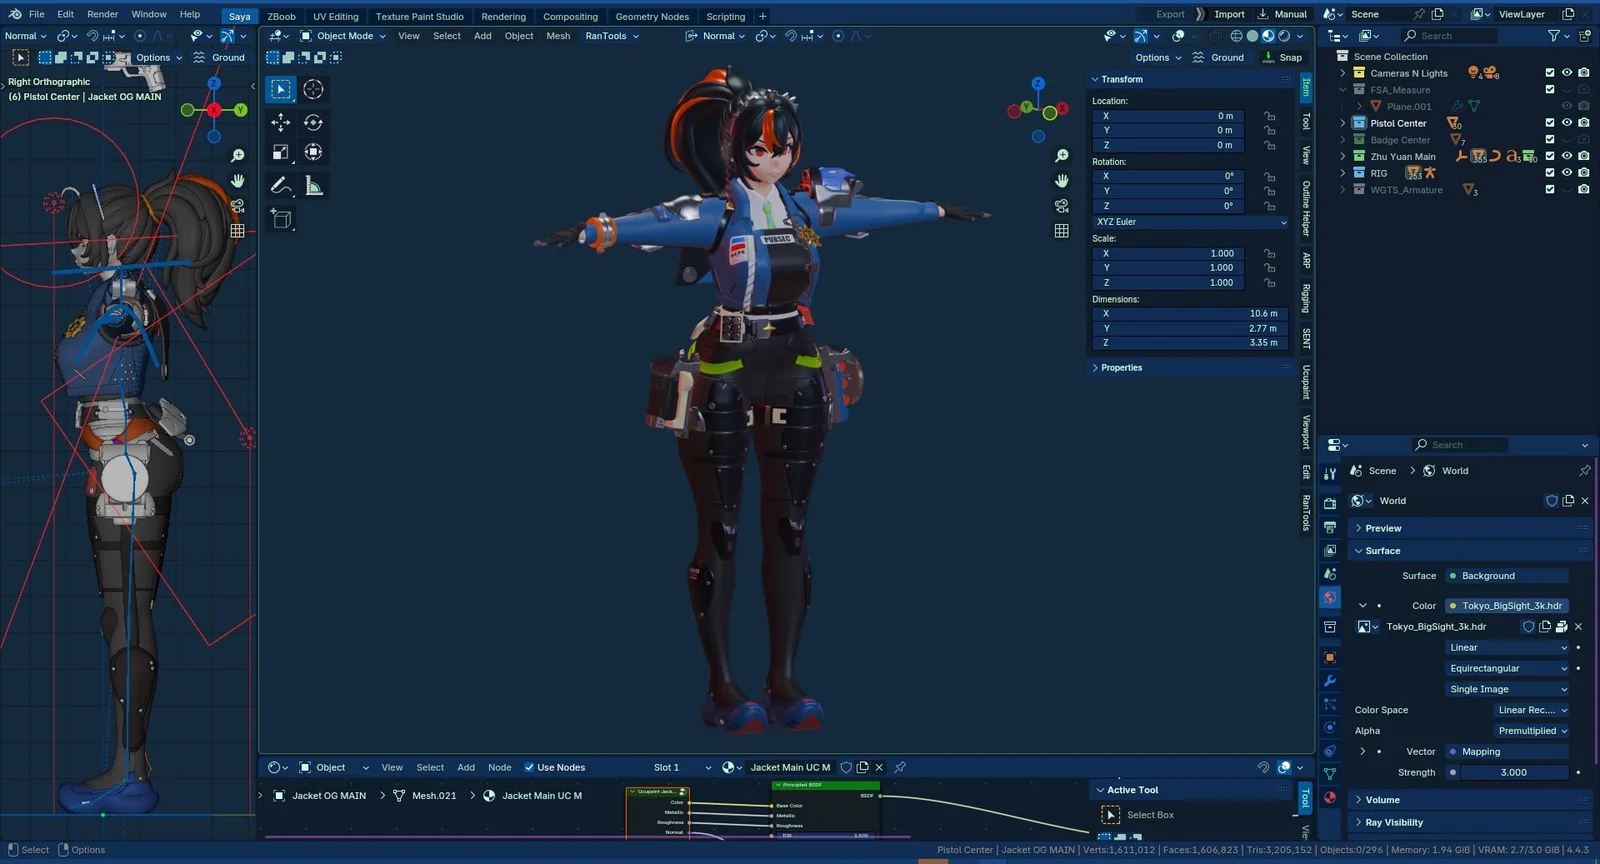Screen dimensions: 1600x864
Task: Open the View Layer properties tab icon
Action: click(x=1329, y=551)
